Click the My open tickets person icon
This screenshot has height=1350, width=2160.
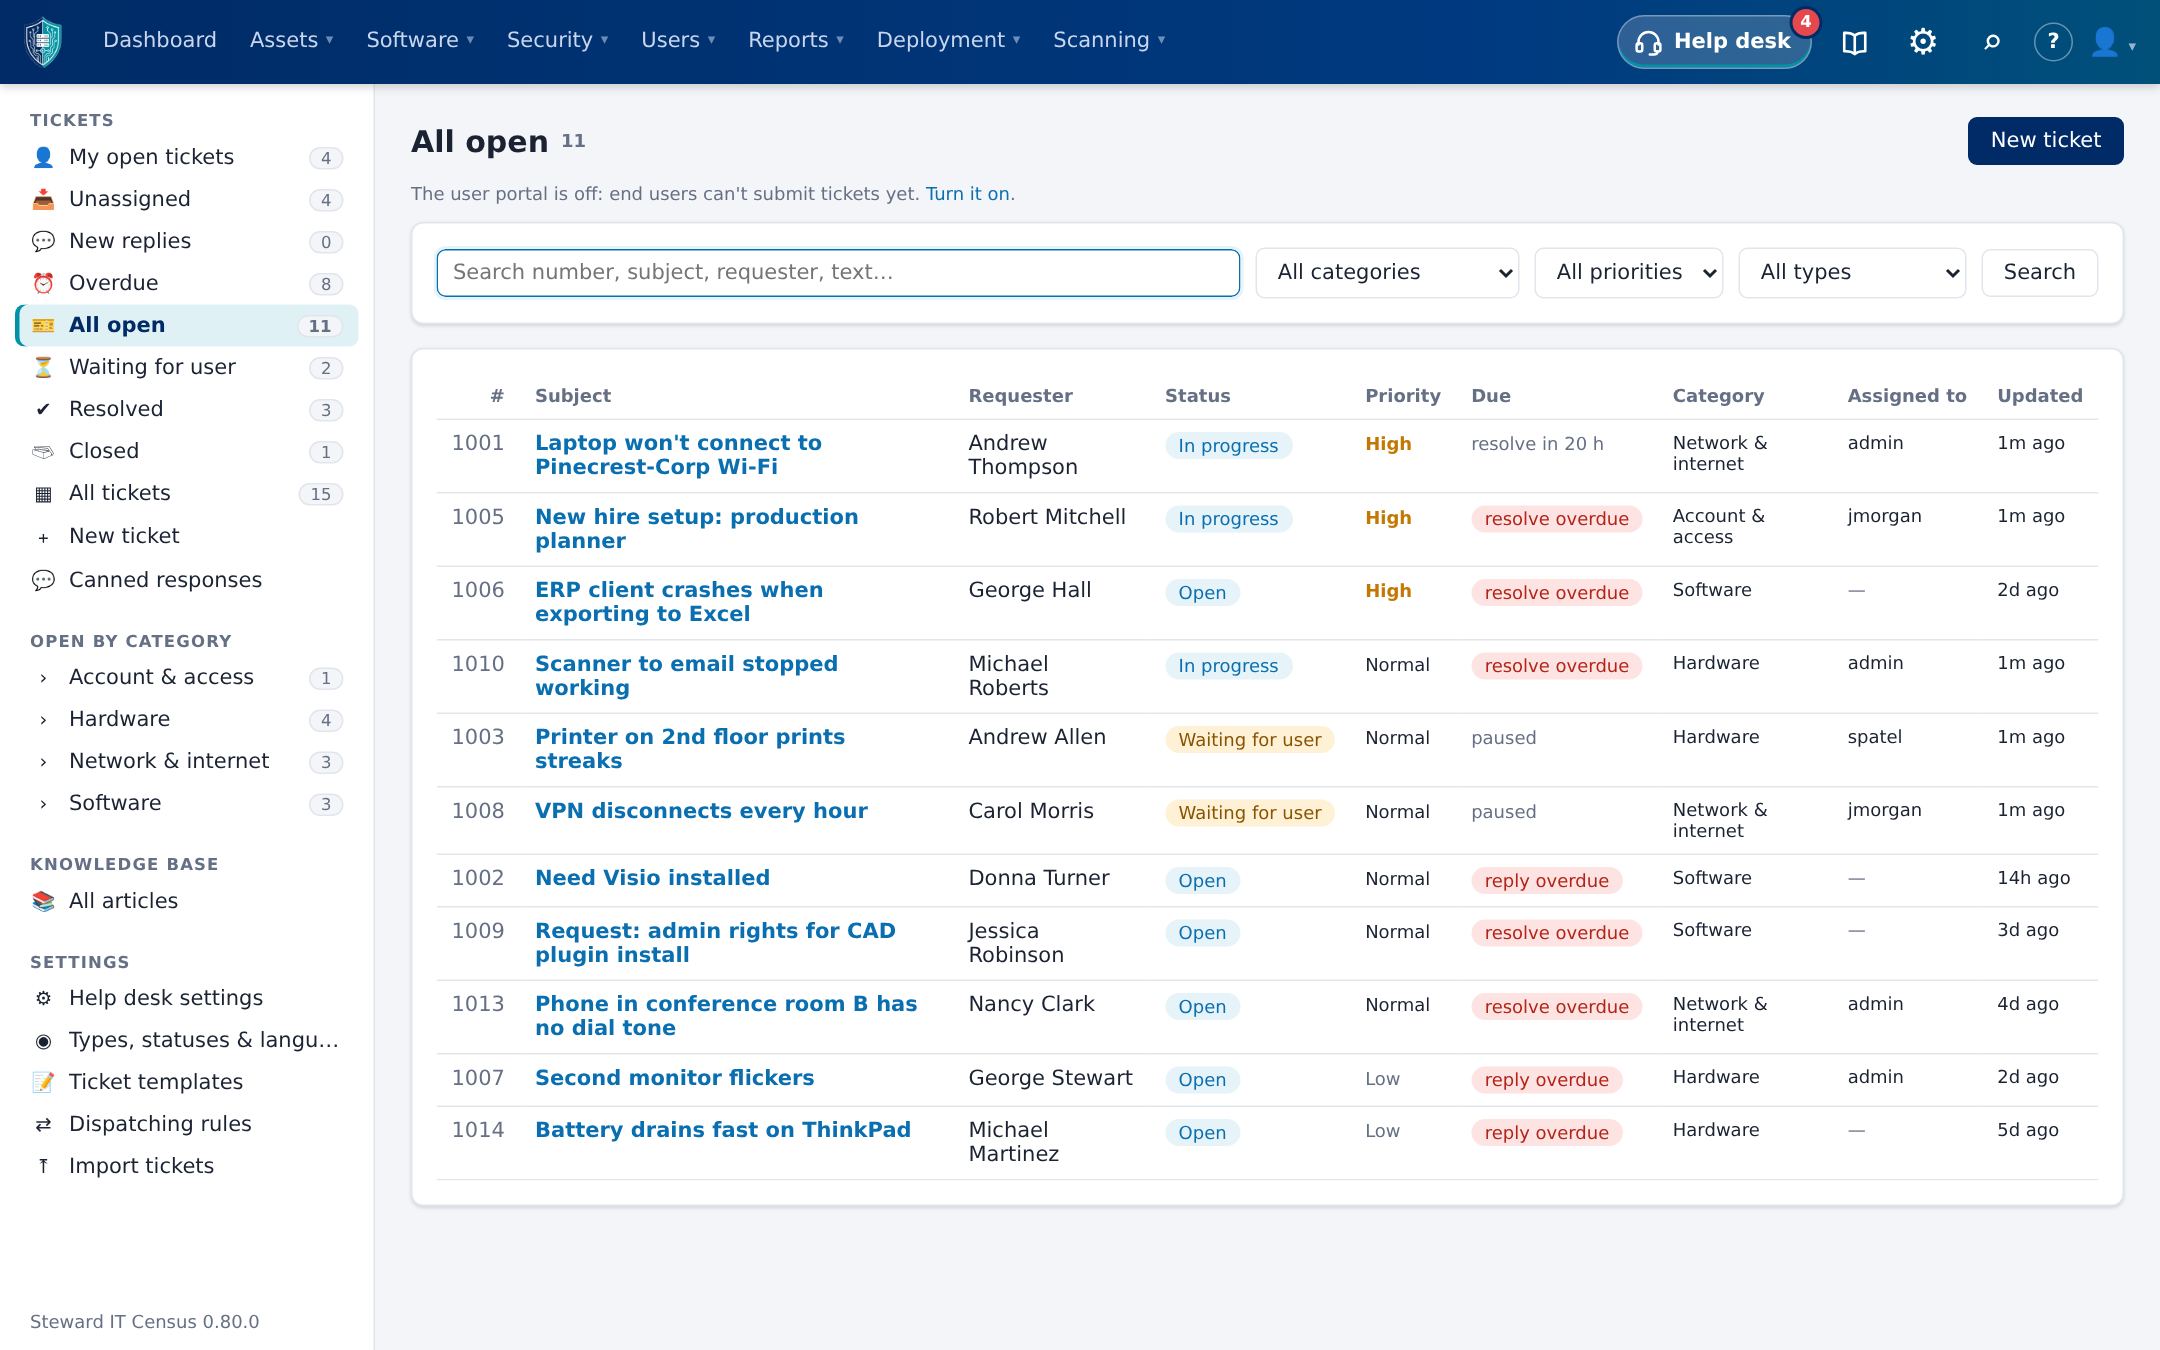click(43, 157)
